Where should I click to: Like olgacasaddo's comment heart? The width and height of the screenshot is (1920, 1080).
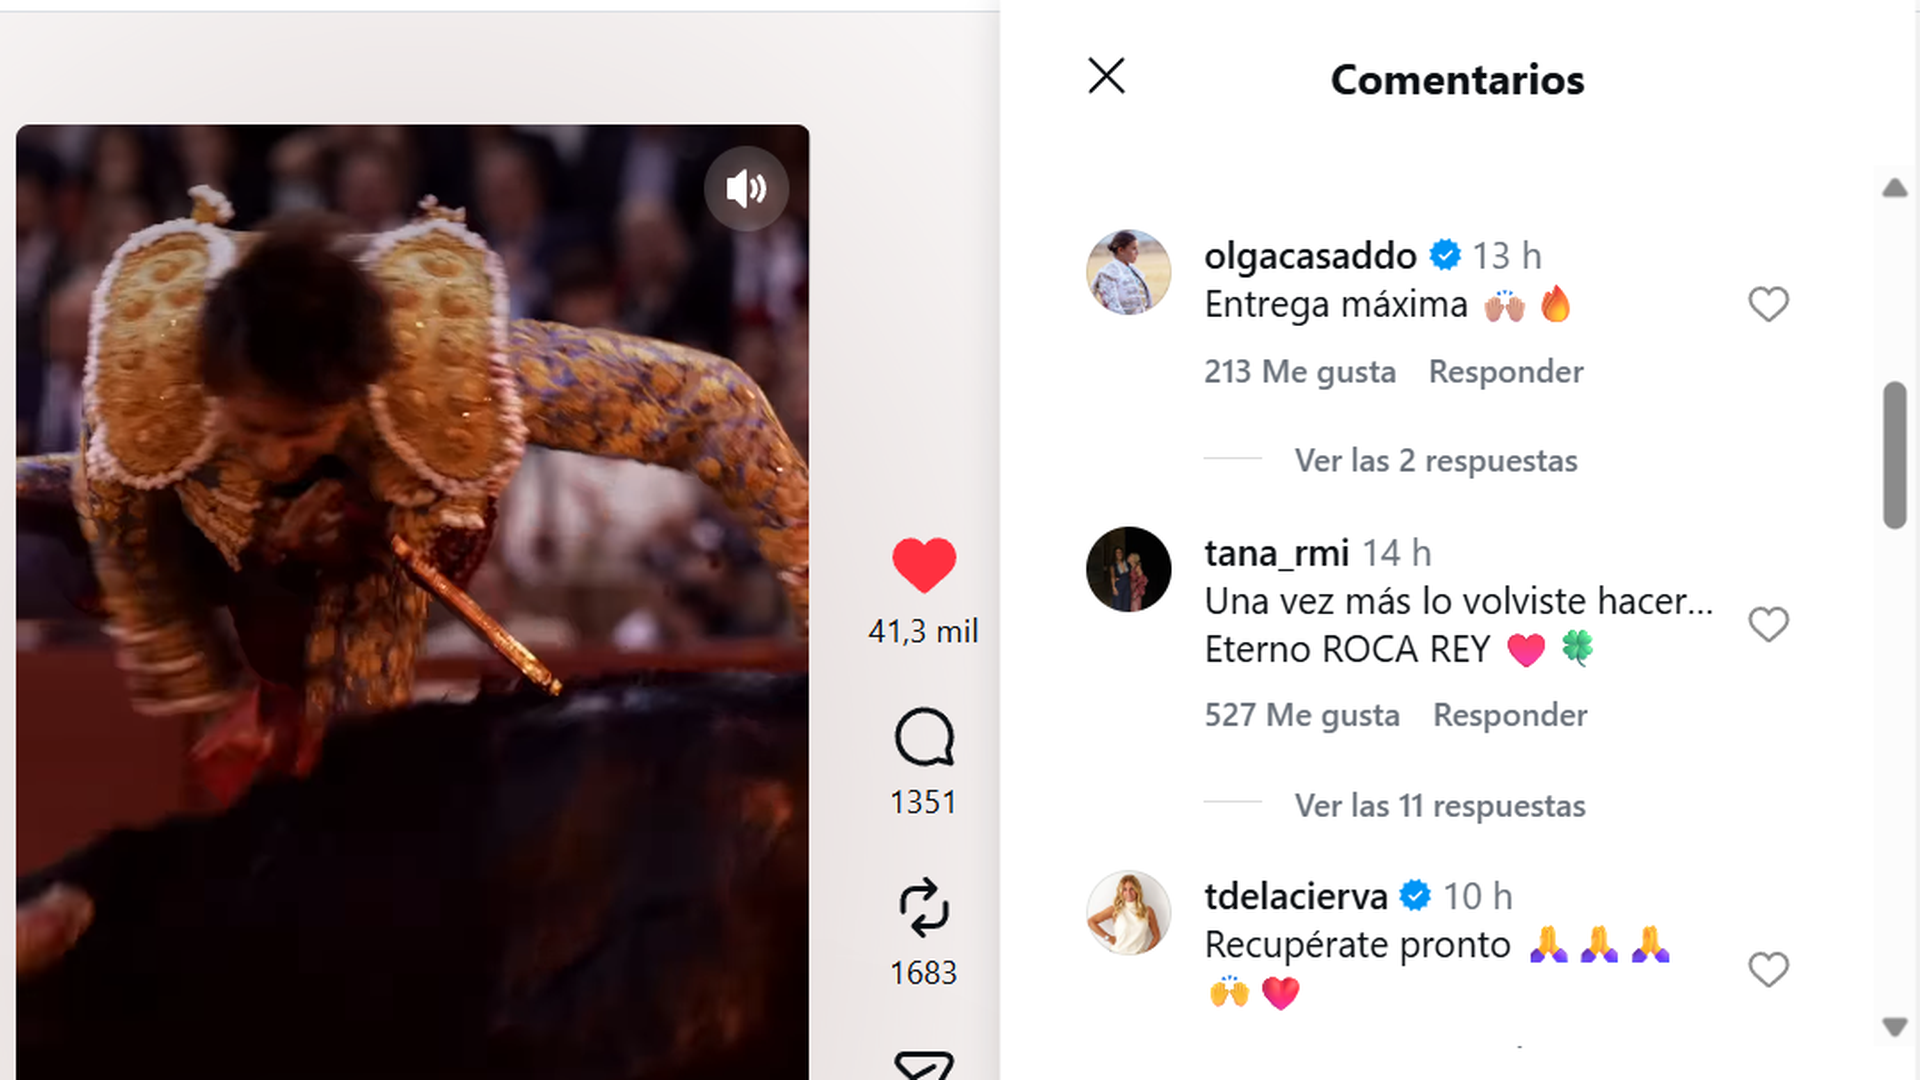tap(1768, 303)
